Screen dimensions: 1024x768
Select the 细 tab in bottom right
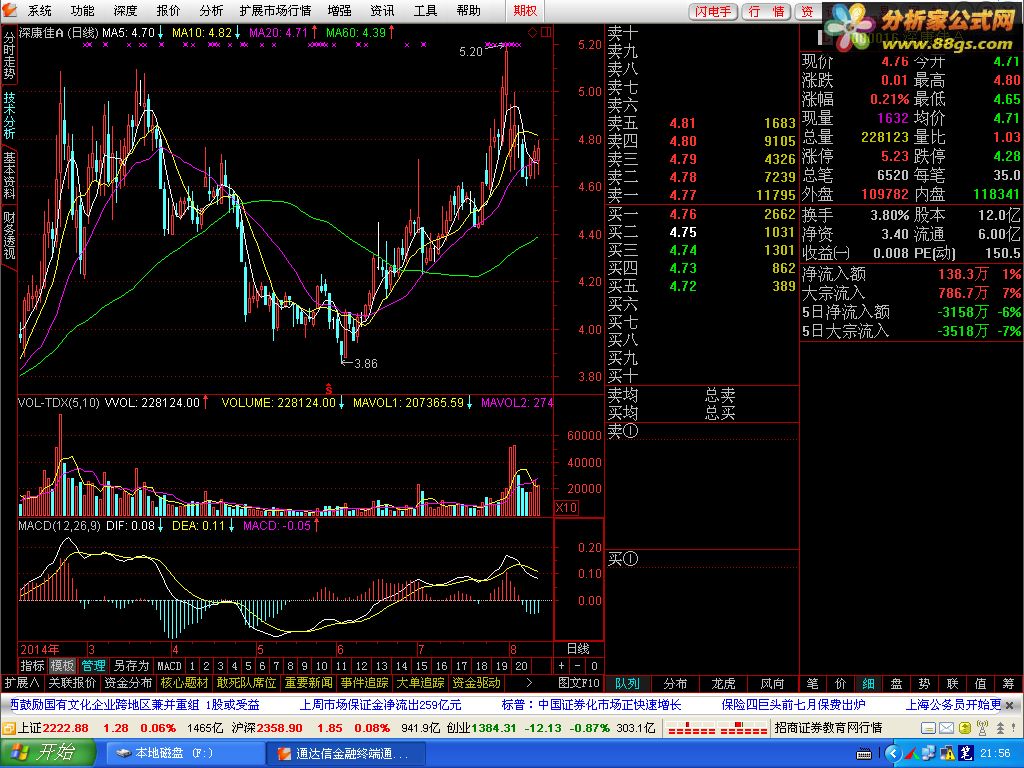(869, 684)
